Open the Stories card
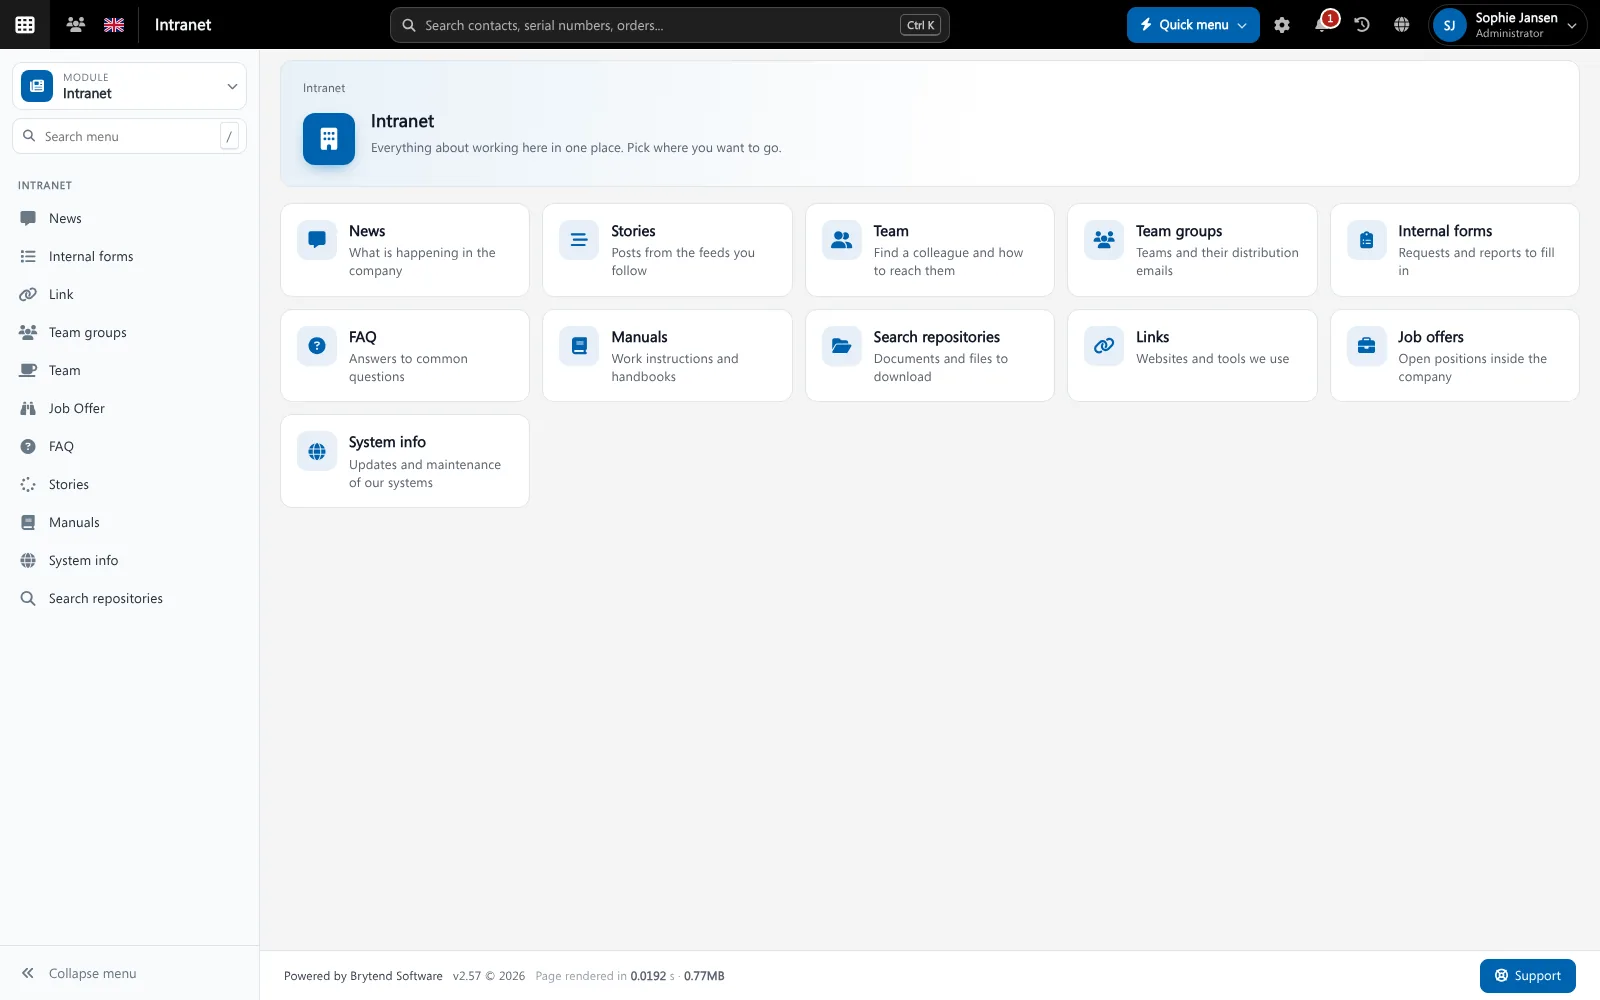Image resolution: width=1600 pixels, height=1000 pixels. click(x=667, y=250)
